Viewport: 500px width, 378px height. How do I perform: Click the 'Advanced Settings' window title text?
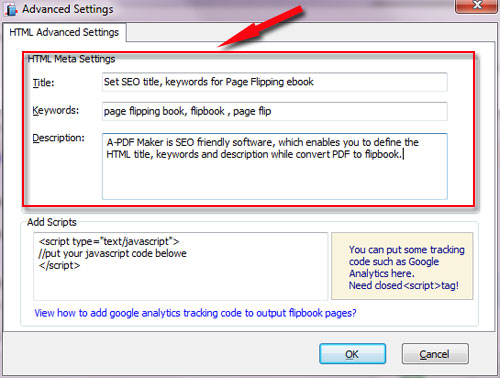[x=68, y=9]
